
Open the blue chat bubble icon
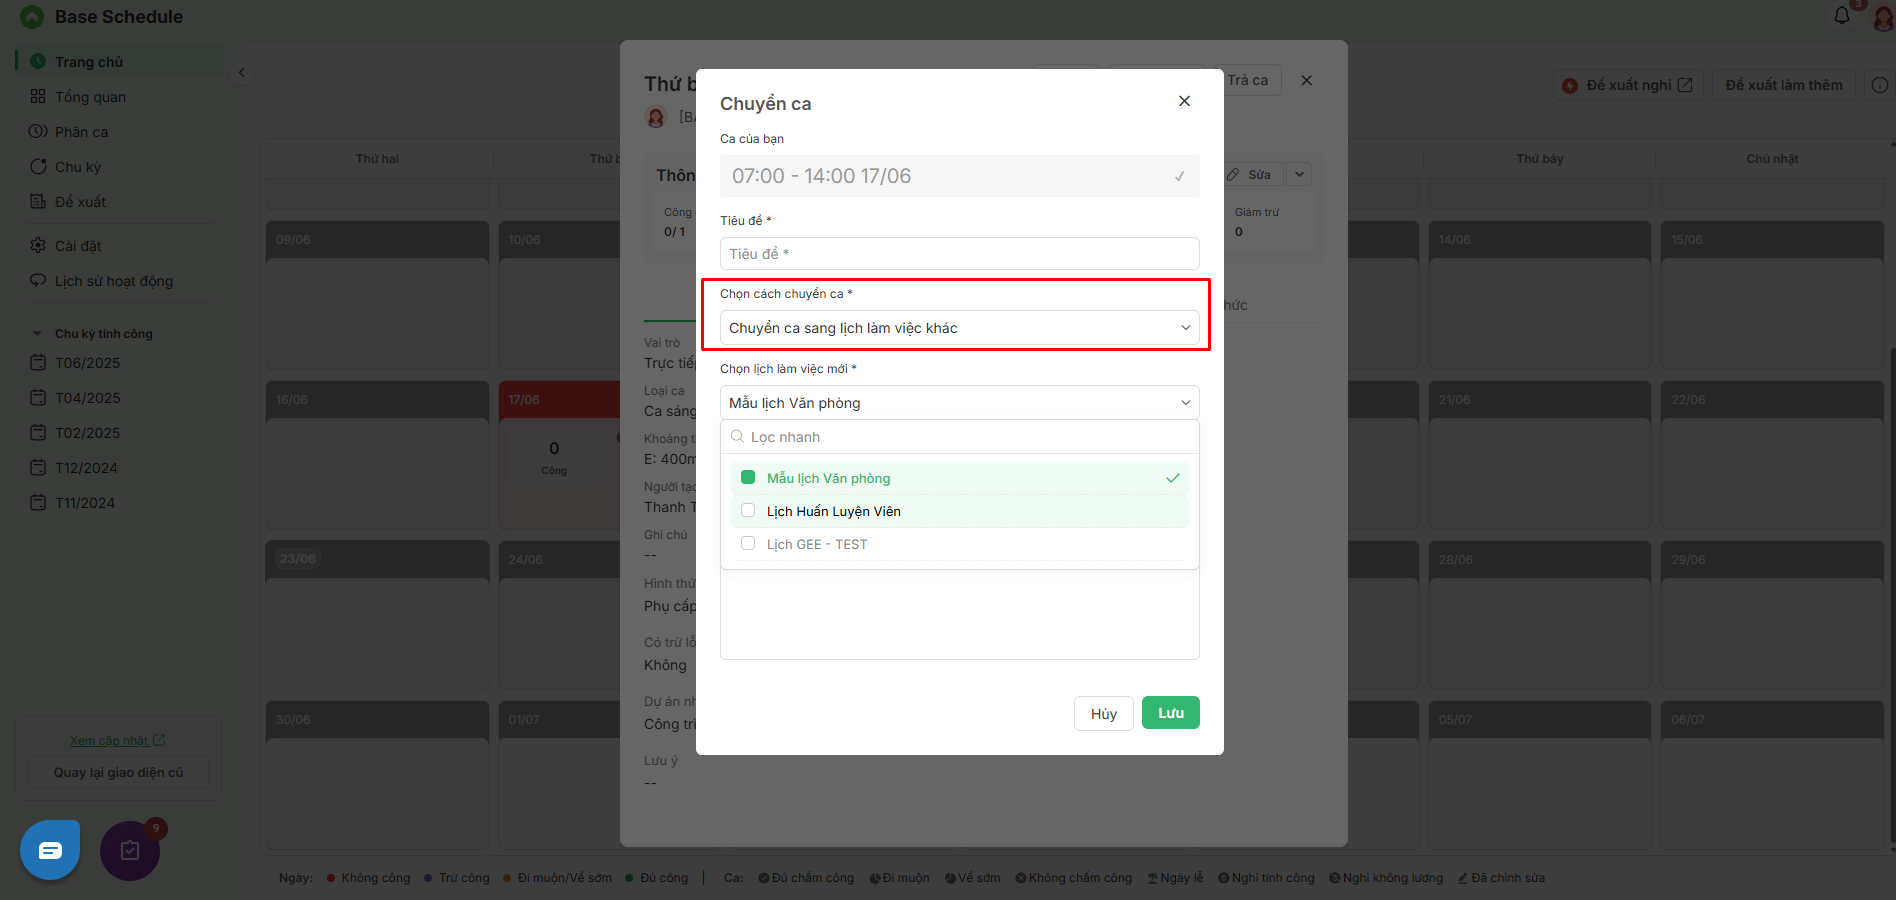click(50, 850)
